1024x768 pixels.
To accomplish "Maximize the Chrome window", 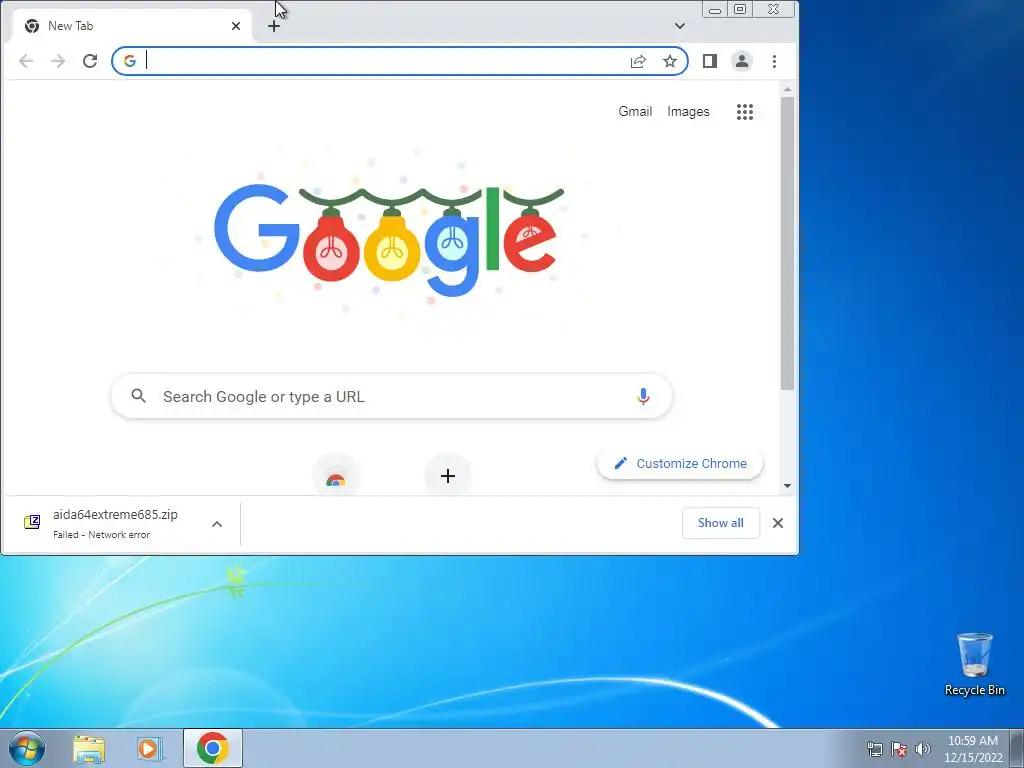I will (740, 10).
